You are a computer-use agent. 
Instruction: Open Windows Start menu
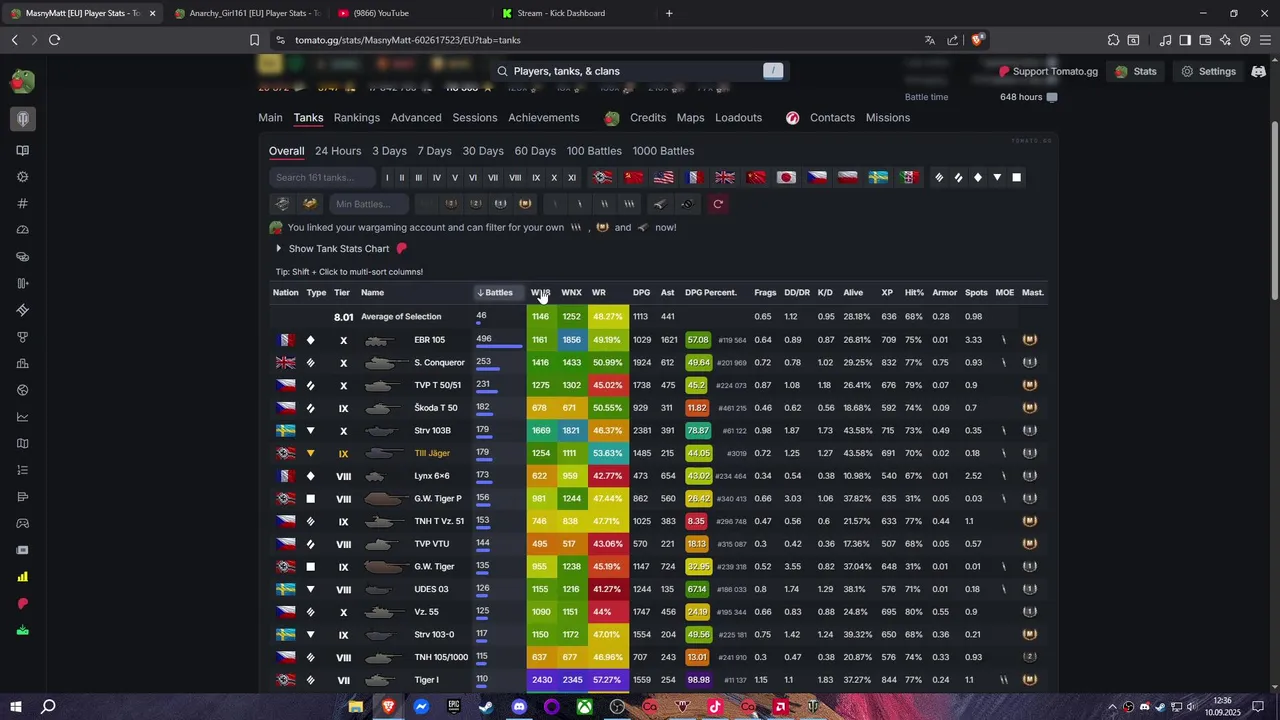click(x=16, y=707)
